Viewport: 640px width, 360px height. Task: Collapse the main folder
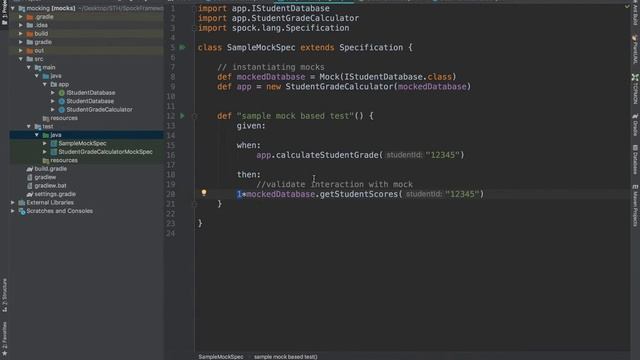(29, 67)
